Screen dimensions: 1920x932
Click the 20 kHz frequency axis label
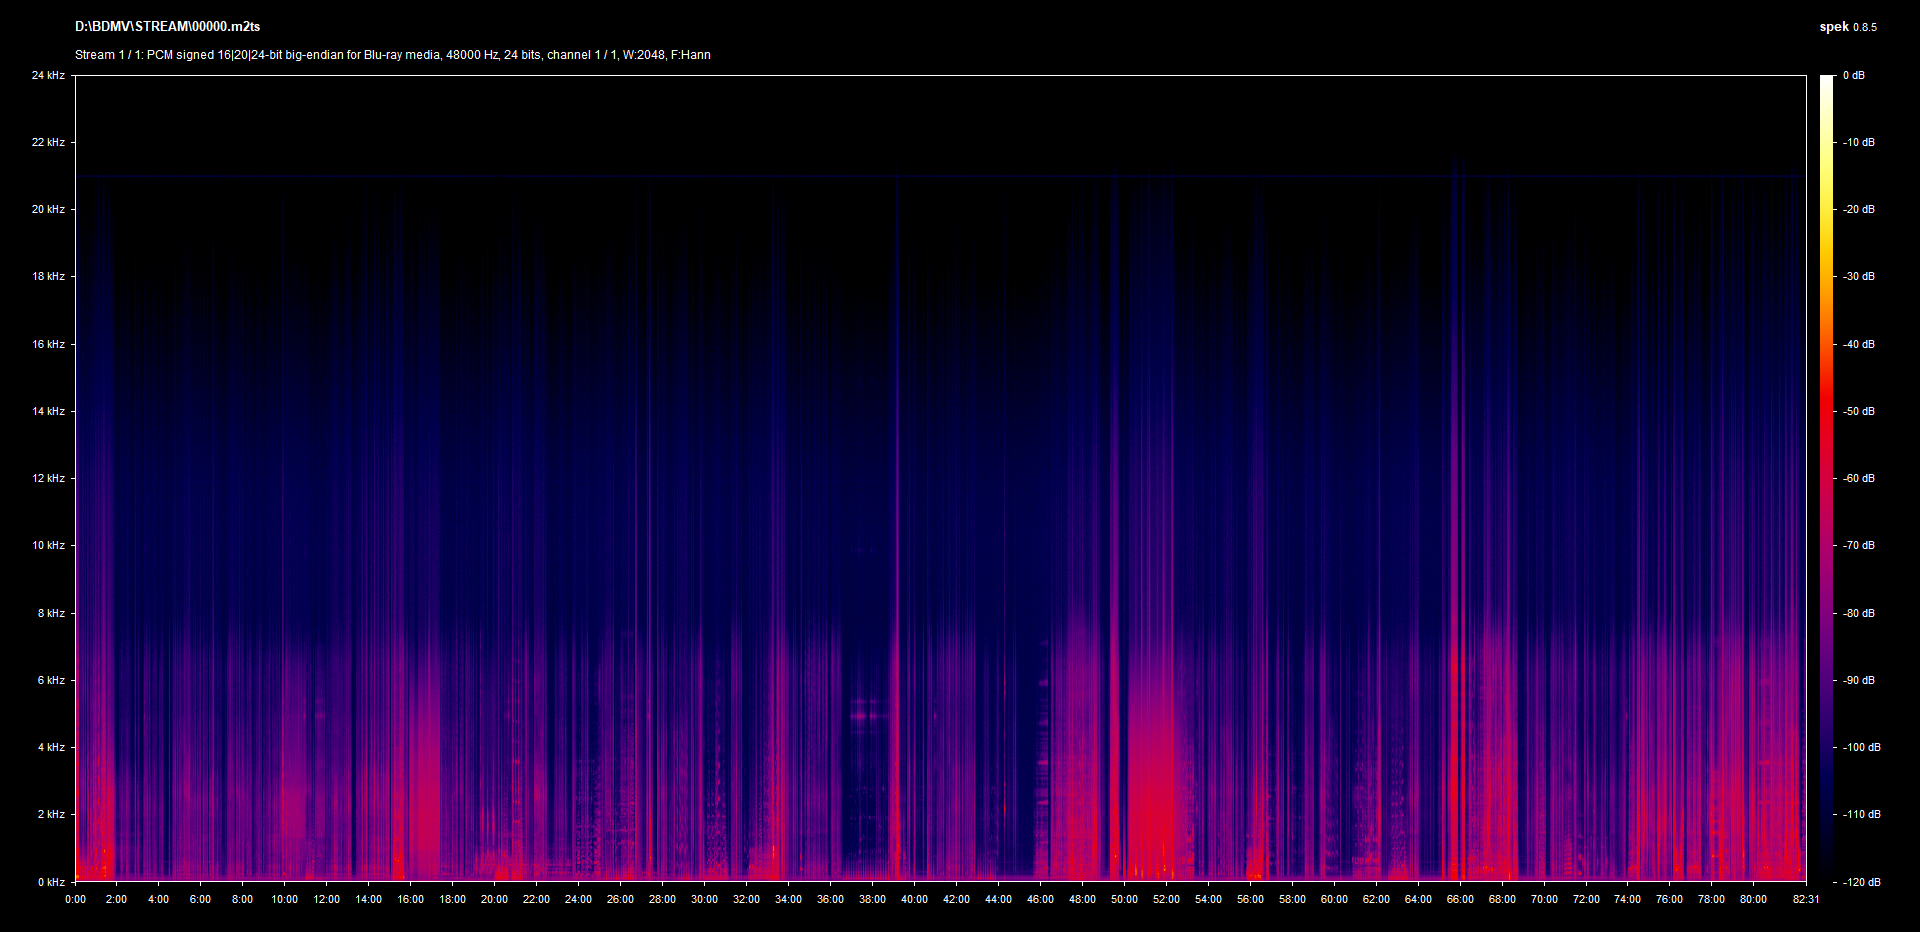(x=48, y=209)
